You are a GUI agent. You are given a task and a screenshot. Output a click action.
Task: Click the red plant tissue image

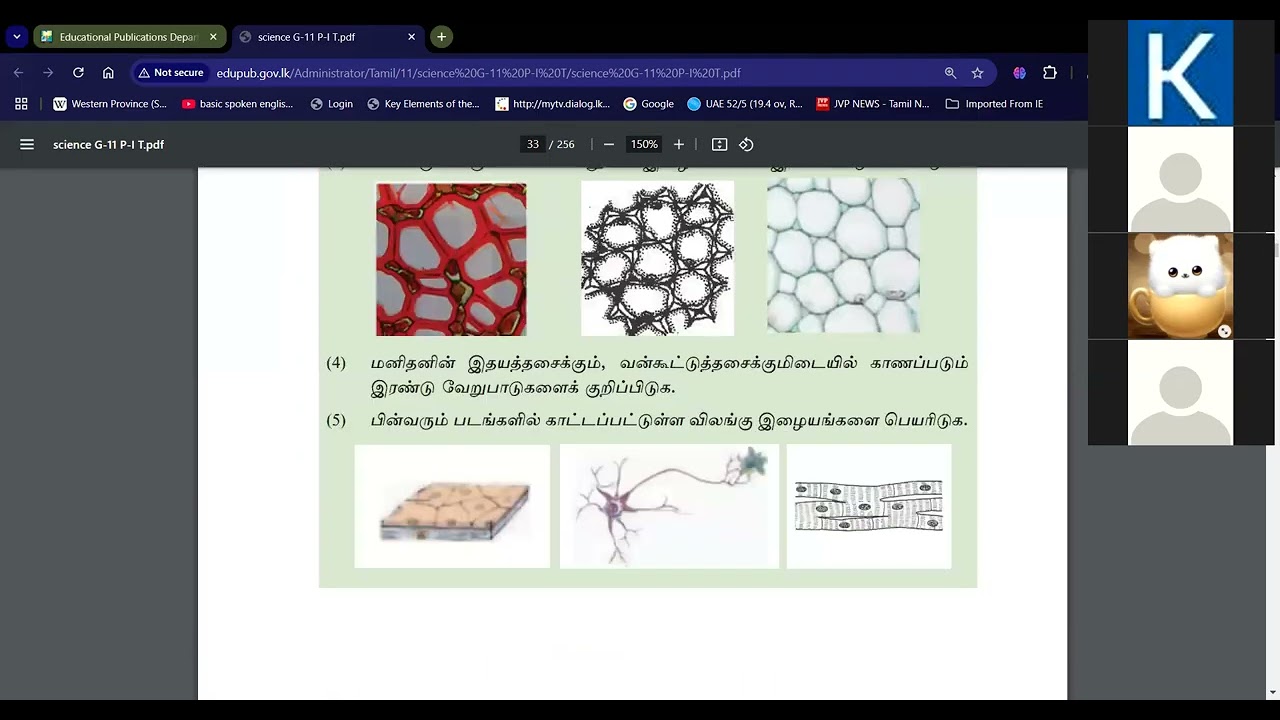tap(451, 259)
